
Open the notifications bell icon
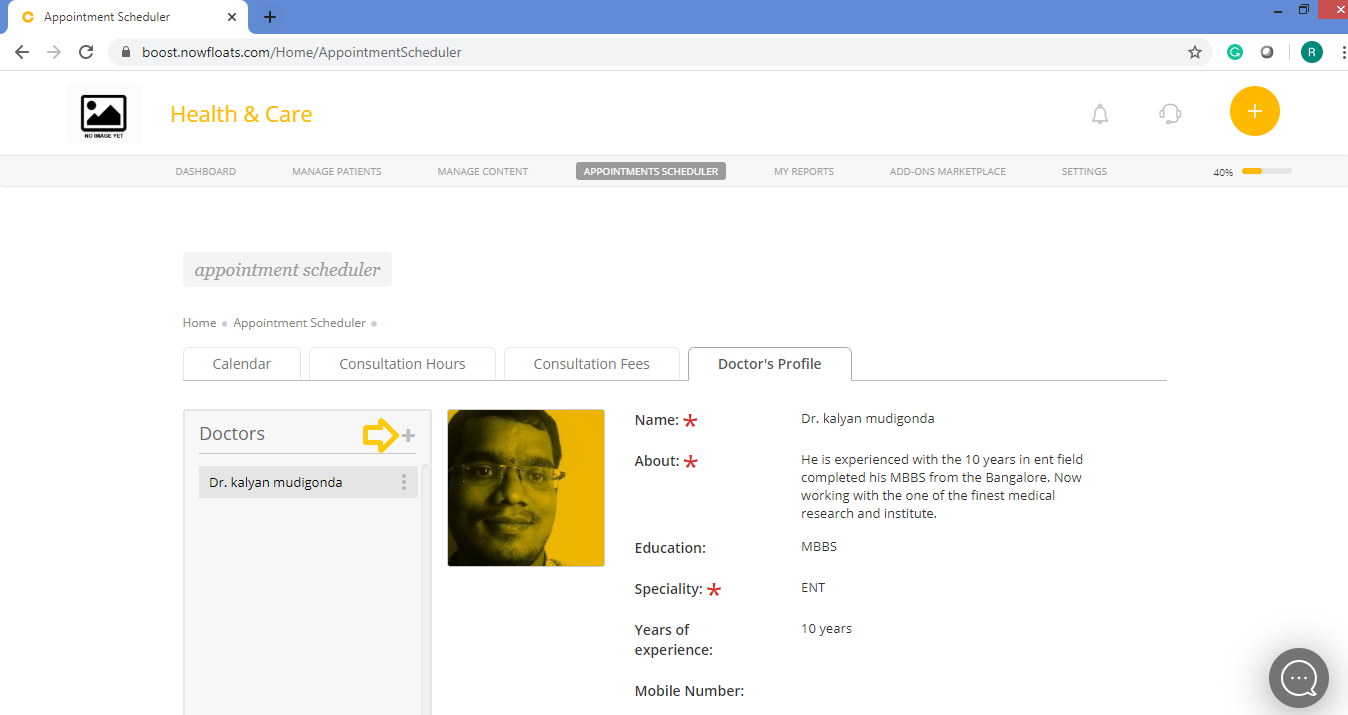pos(1100,114)
